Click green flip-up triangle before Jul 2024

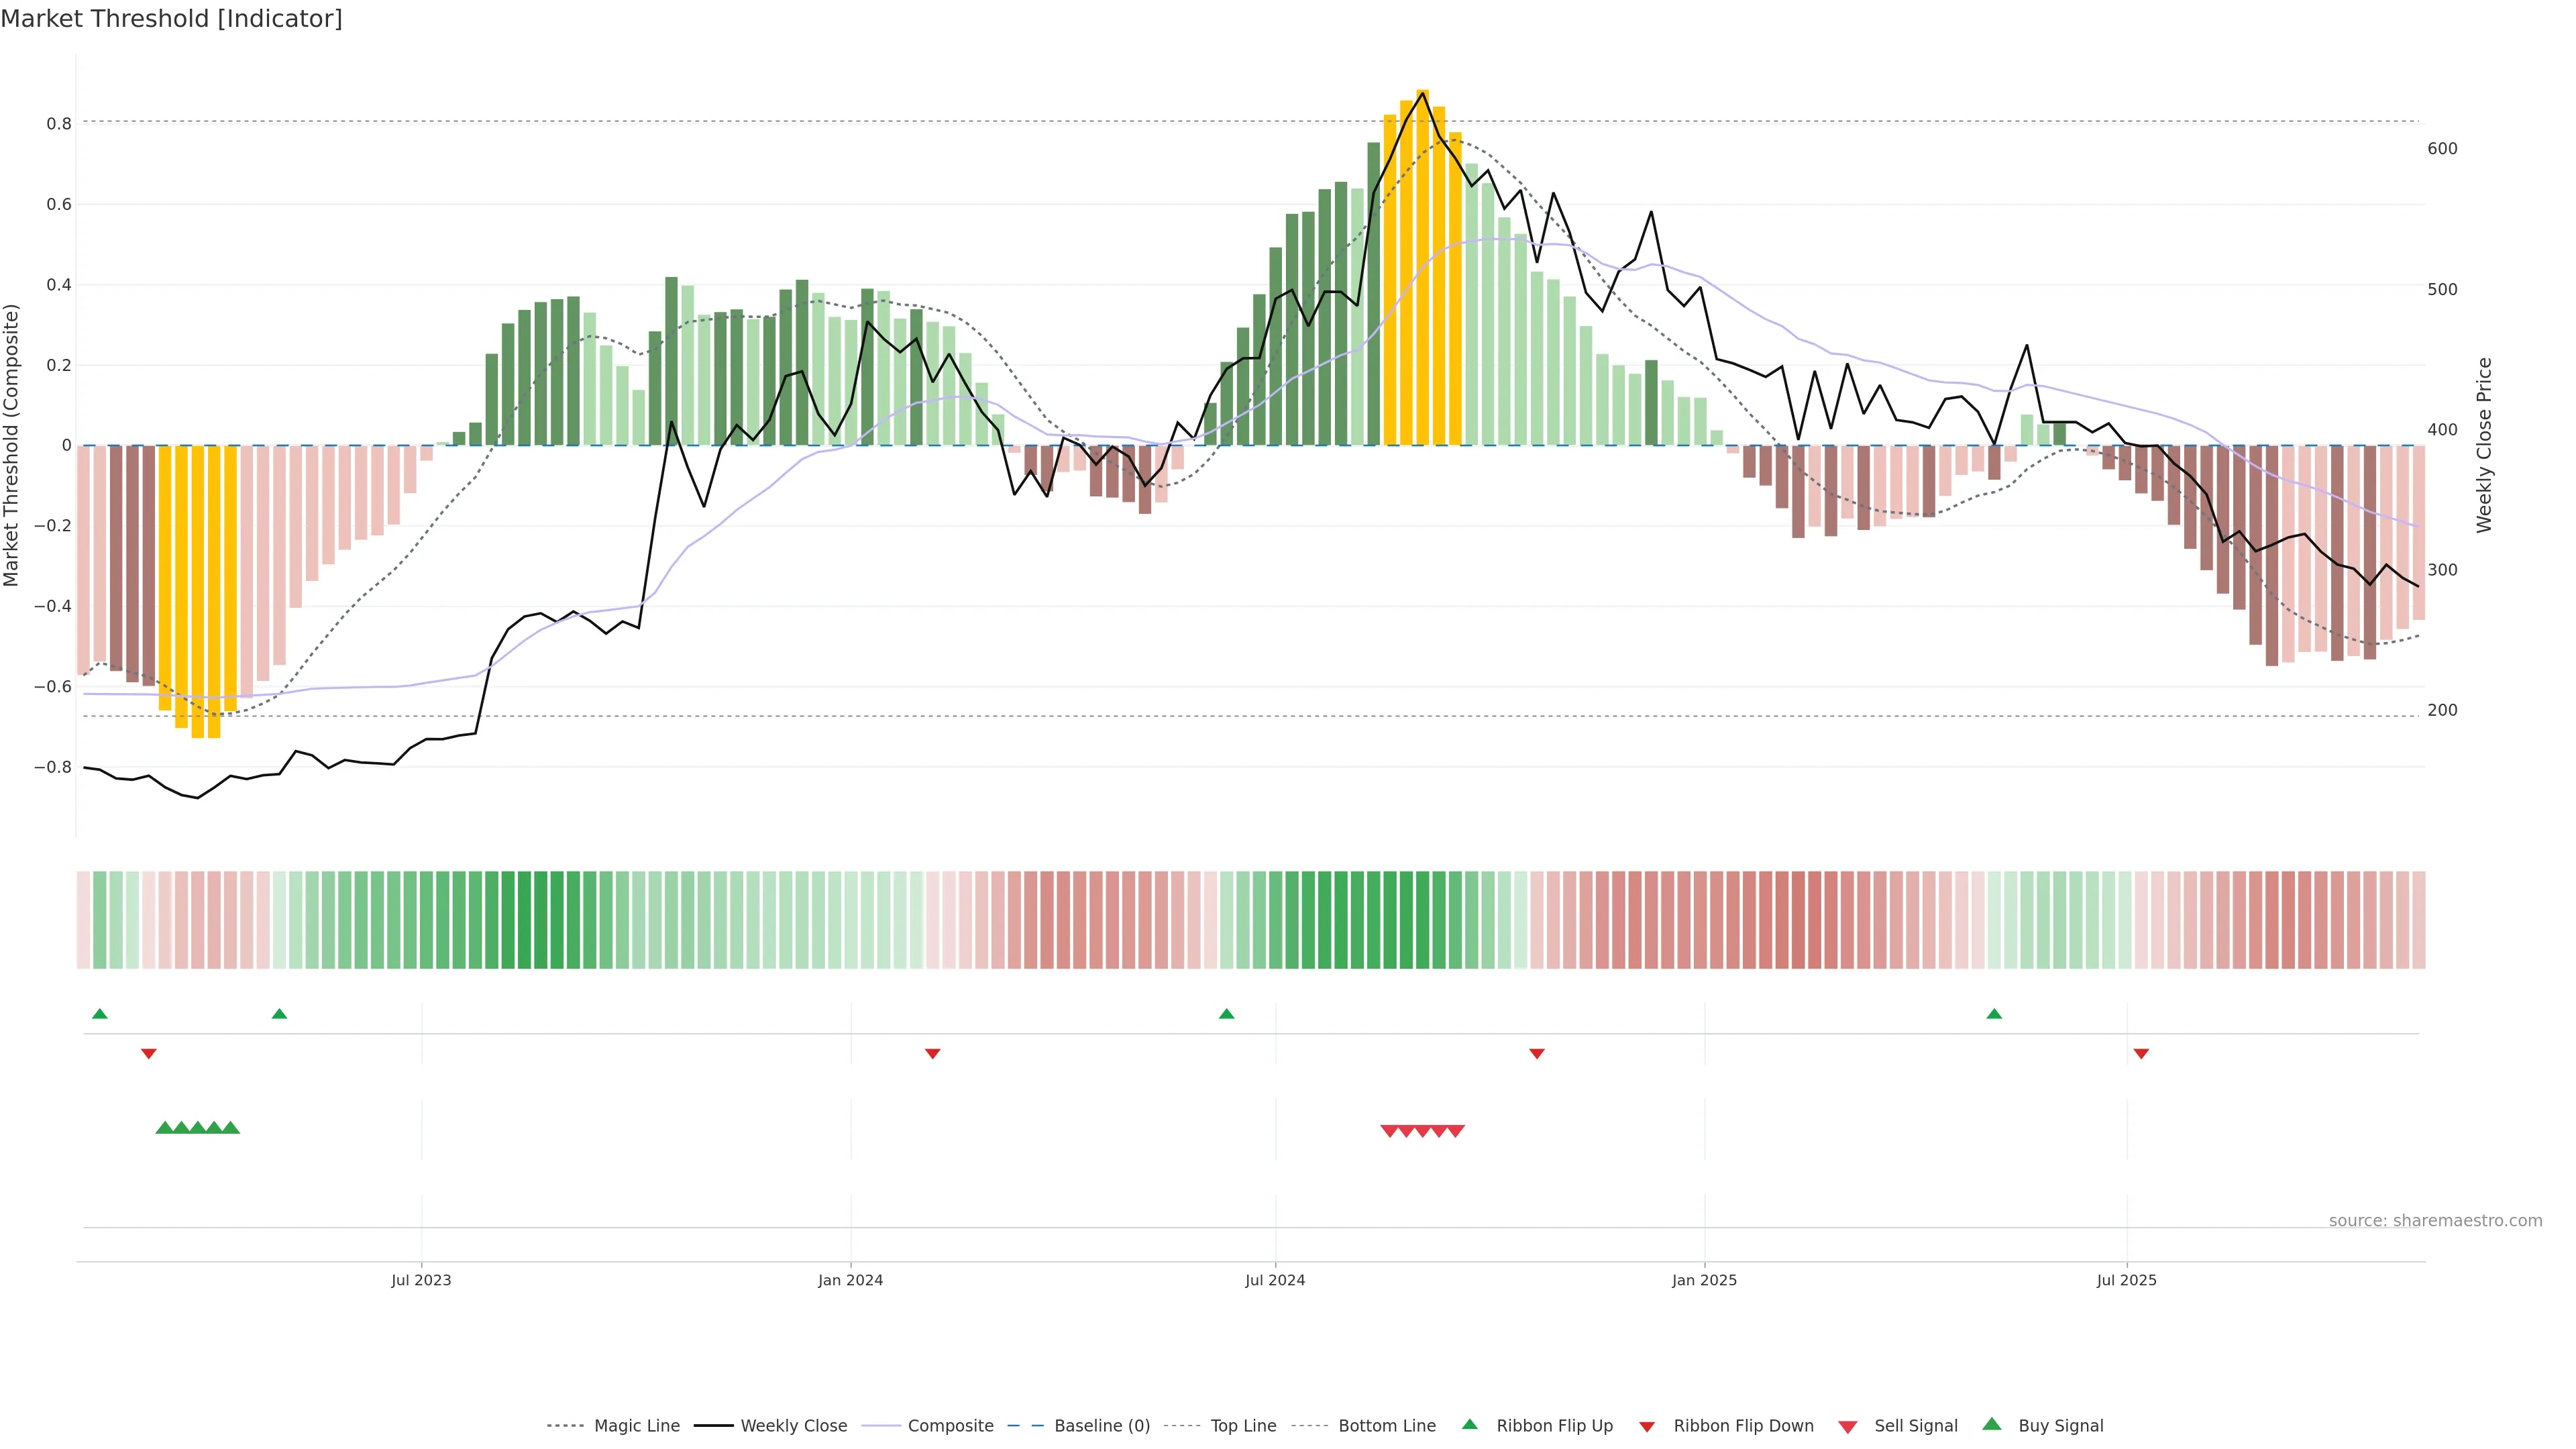pos(1226,1014)
